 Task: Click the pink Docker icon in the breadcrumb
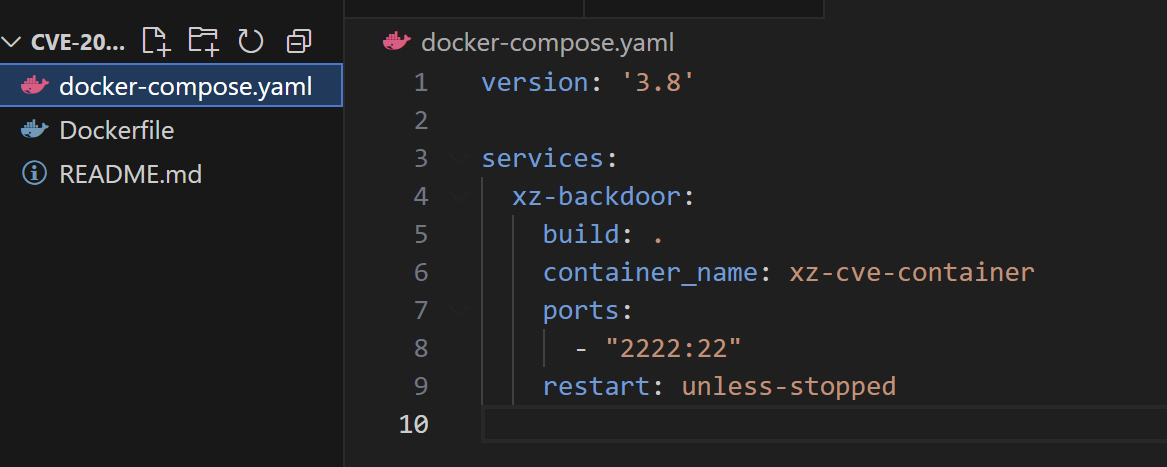click(x=397, y=42)
